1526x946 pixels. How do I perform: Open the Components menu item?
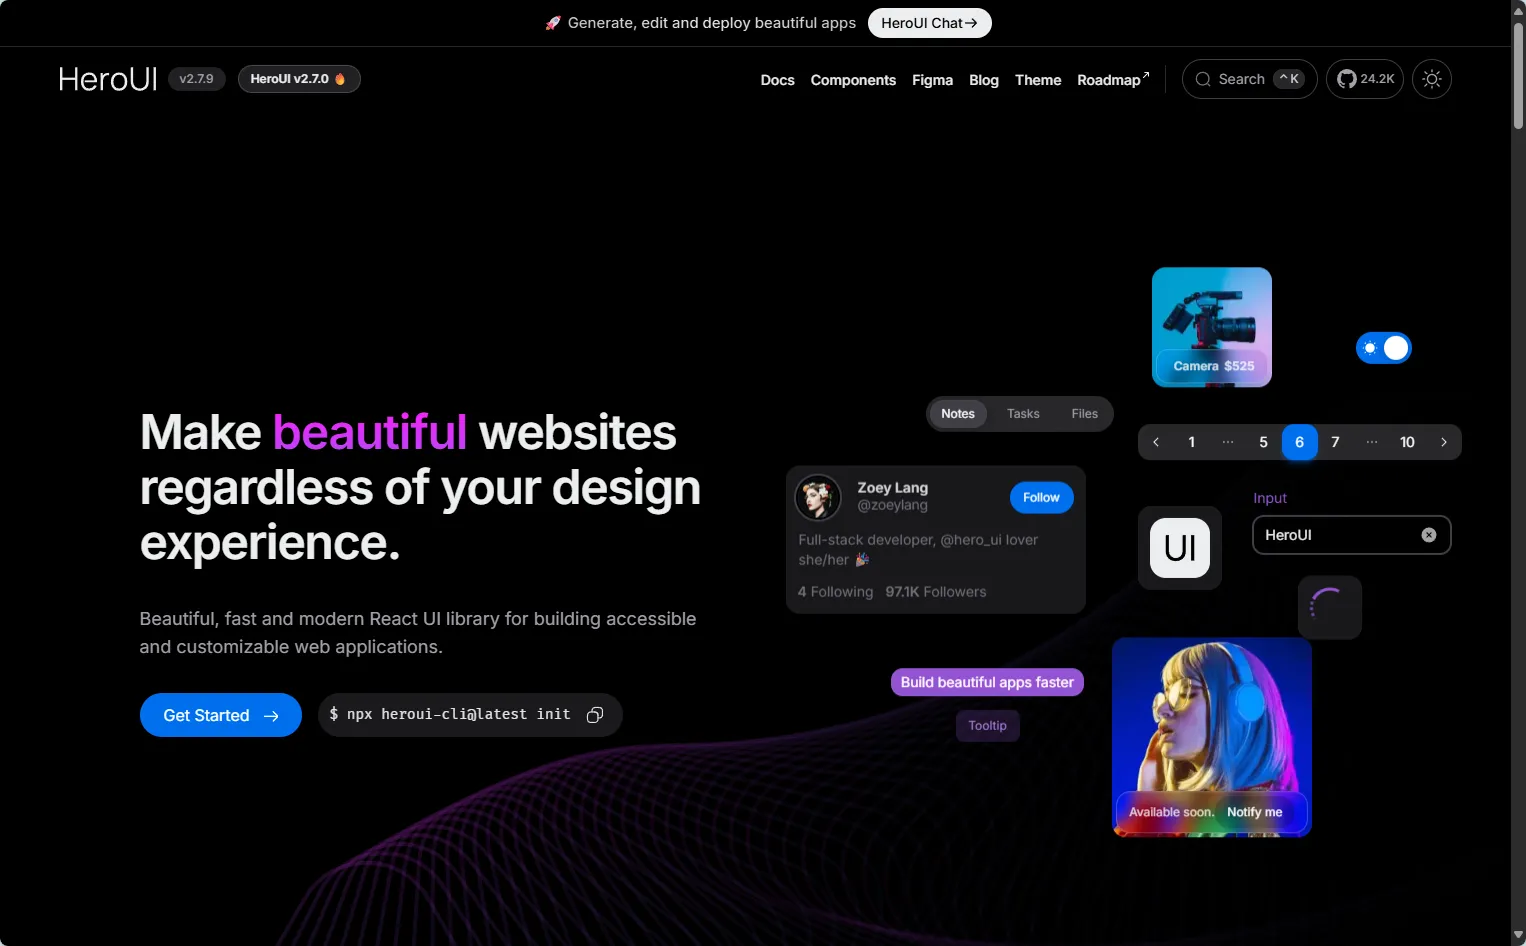pyautogui.click(x=853, y=80)
